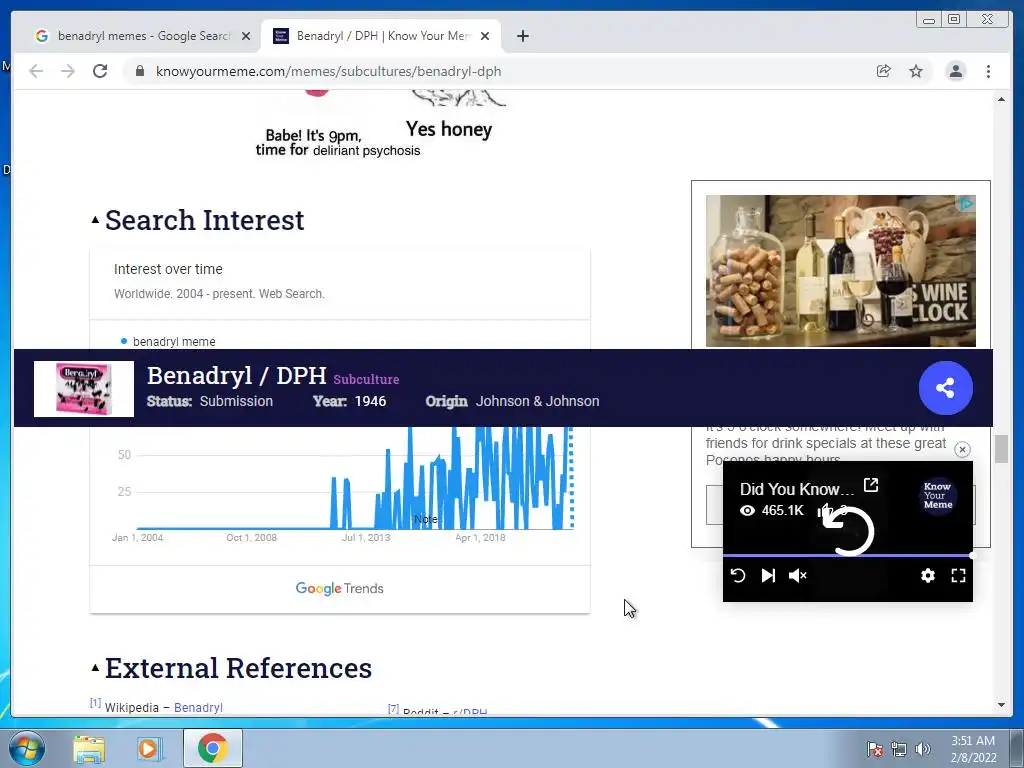Open Action Center flag icon in tray
Viewport: 1024px width, 768px height.
tap(874, 749)
